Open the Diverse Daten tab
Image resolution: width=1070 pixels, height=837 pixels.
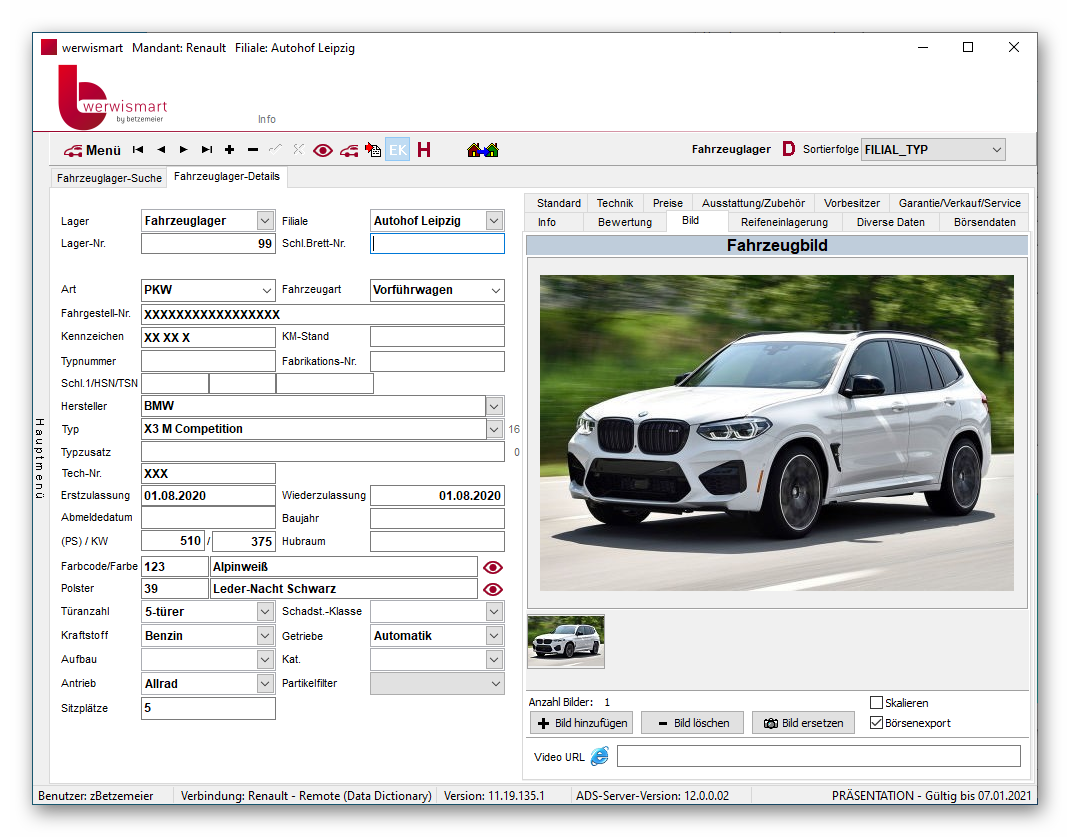pyautogui.click(x=891, y=222)
